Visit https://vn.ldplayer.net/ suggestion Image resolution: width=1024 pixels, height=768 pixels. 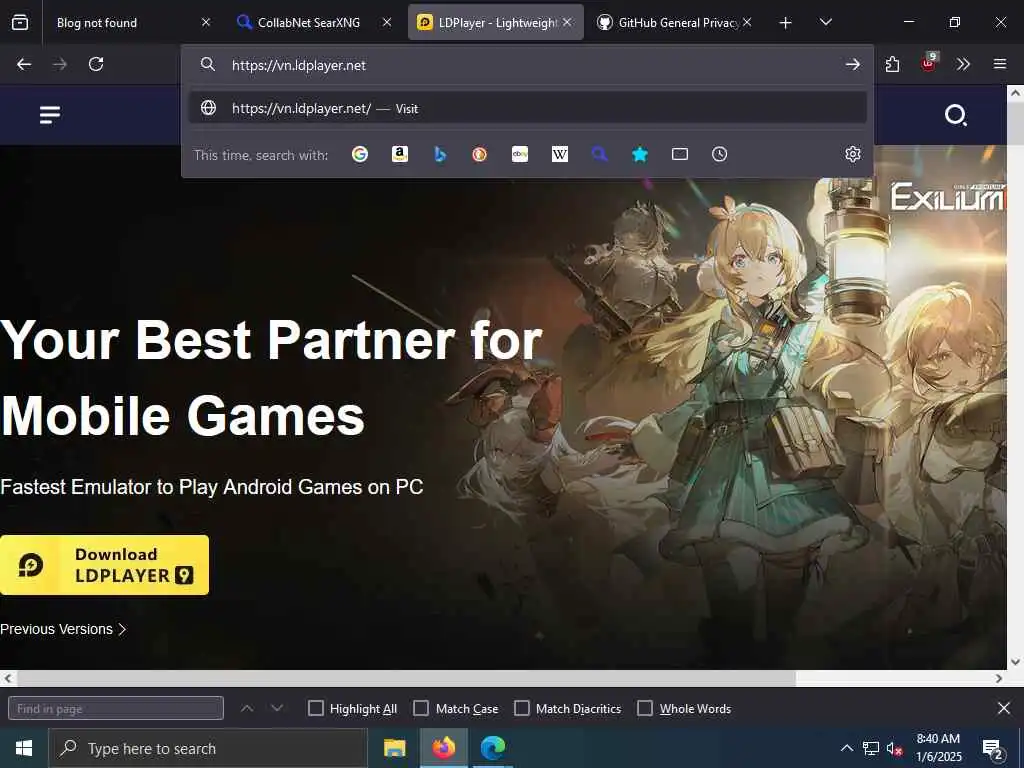point(528,108)
